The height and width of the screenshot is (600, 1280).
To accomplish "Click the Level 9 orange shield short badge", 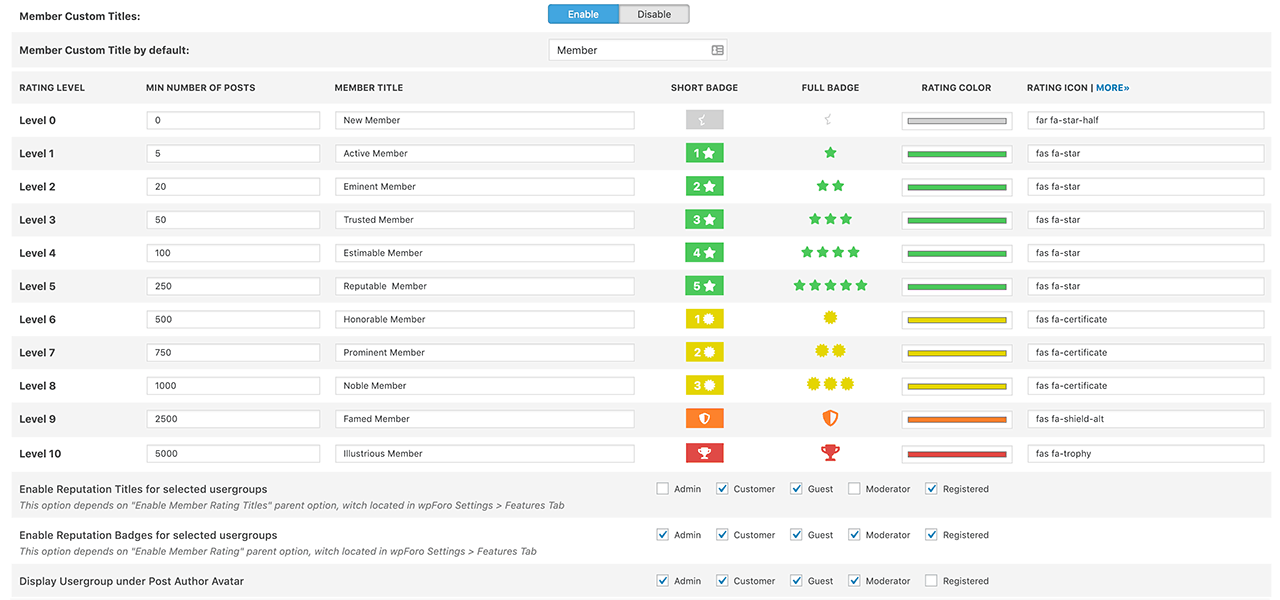I will (704, 419).
